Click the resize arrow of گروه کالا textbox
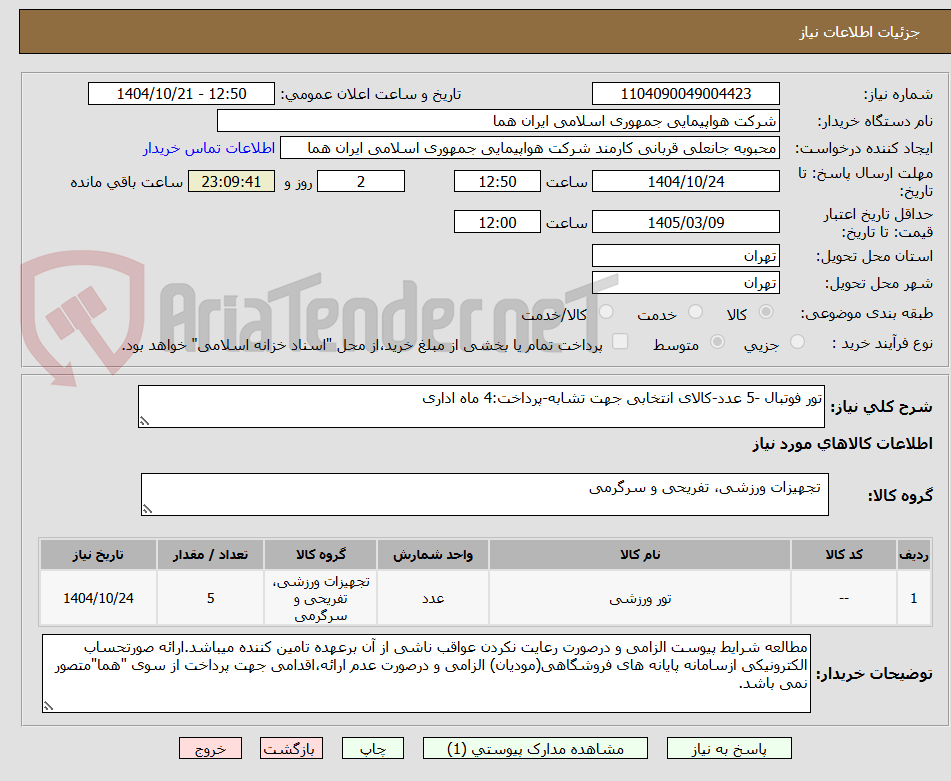Screen dimensions: 951x781 (x=148, y=506)
